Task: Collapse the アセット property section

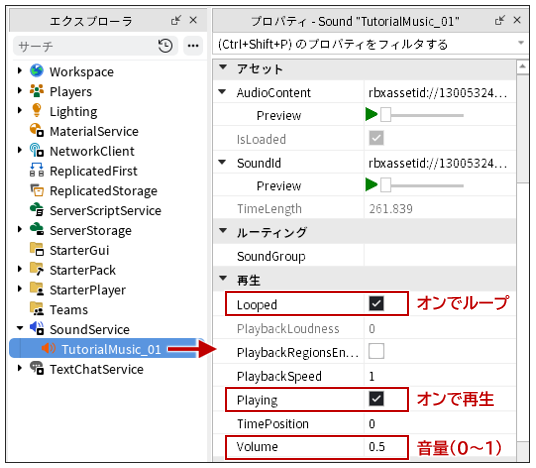Action: 223,67
